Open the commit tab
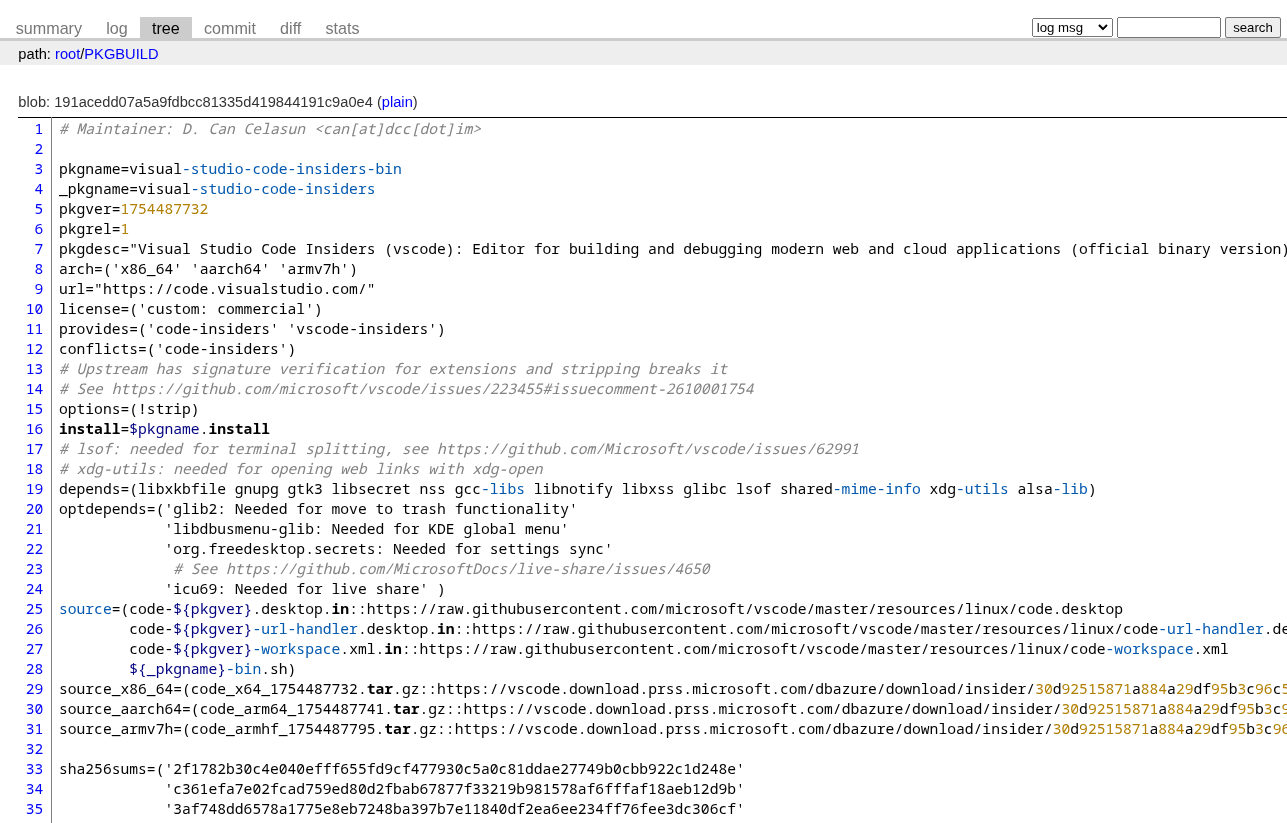The image size is (1287, 823). (x=230, y=28)
